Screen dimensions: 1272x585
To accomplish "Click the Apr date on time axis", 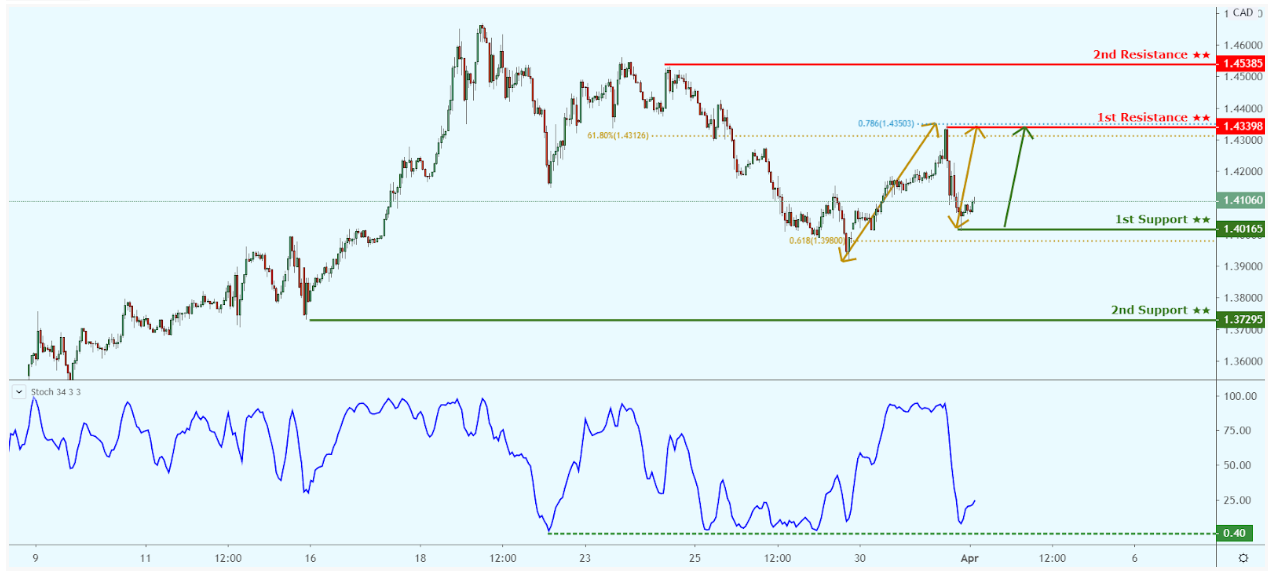I will (x=971, y=559).
